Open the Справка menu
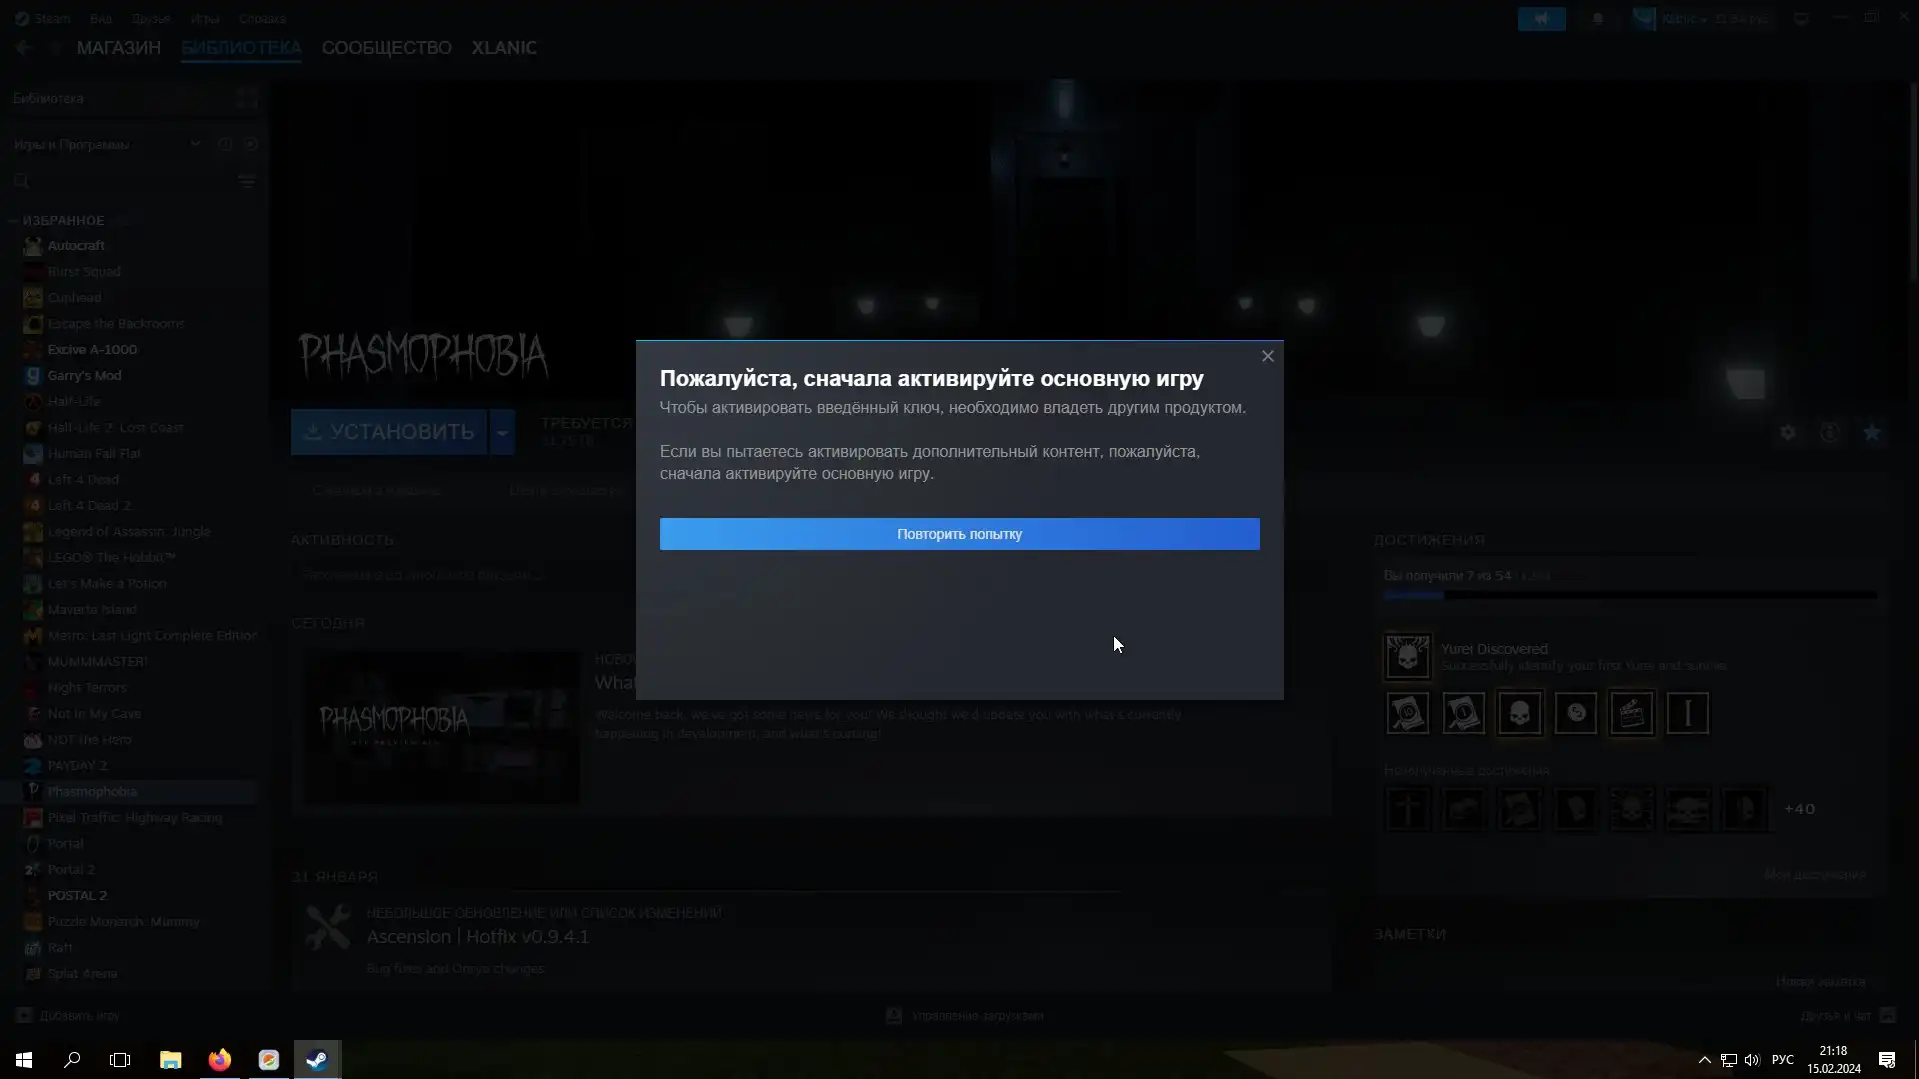This screenshot has height=1079, width=1919. [262, 18]
